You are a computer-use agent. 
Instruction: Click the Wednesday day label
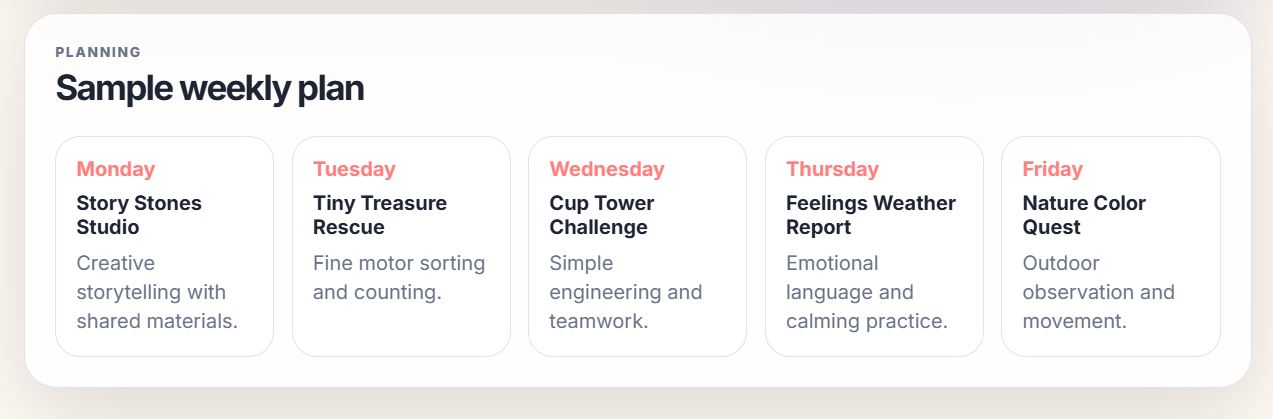(x=607, y=169)
